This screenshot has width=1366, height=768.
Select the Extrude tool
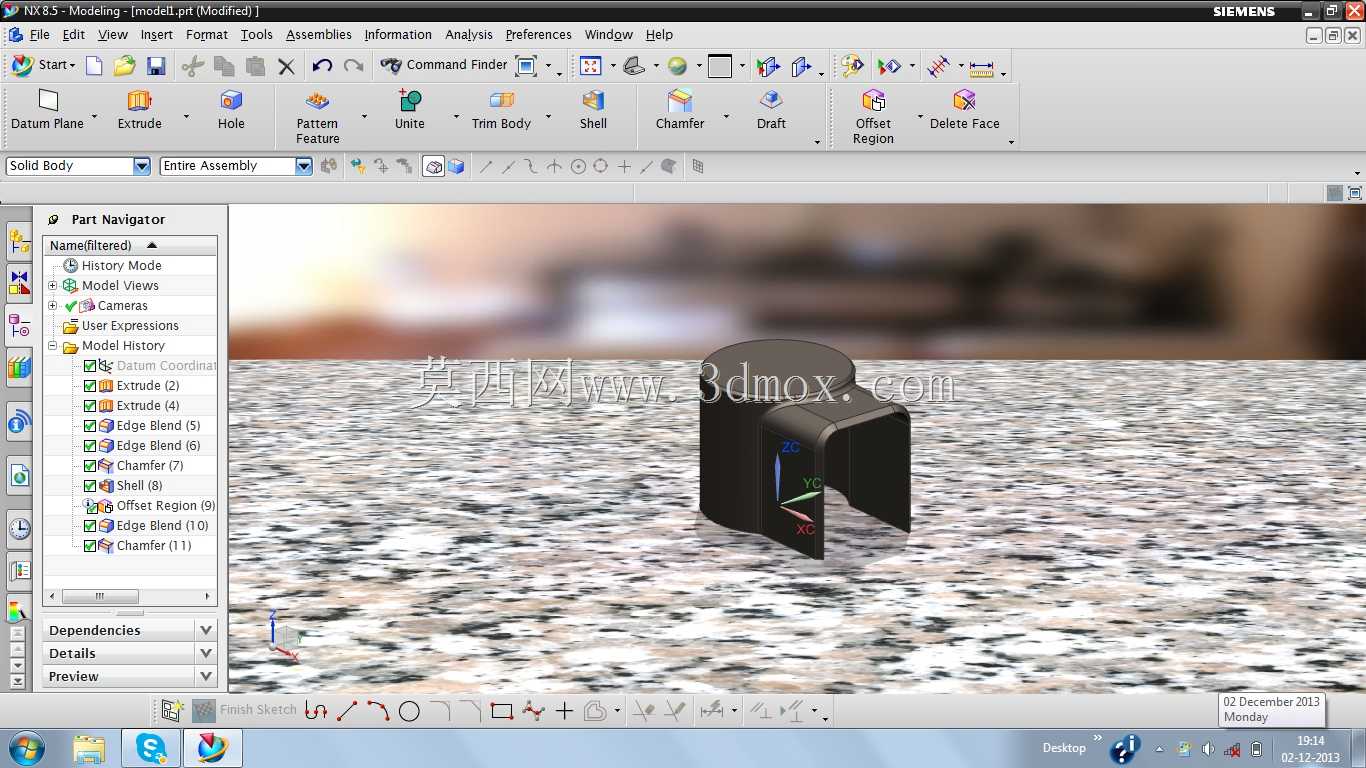click(x=139, y=110)
